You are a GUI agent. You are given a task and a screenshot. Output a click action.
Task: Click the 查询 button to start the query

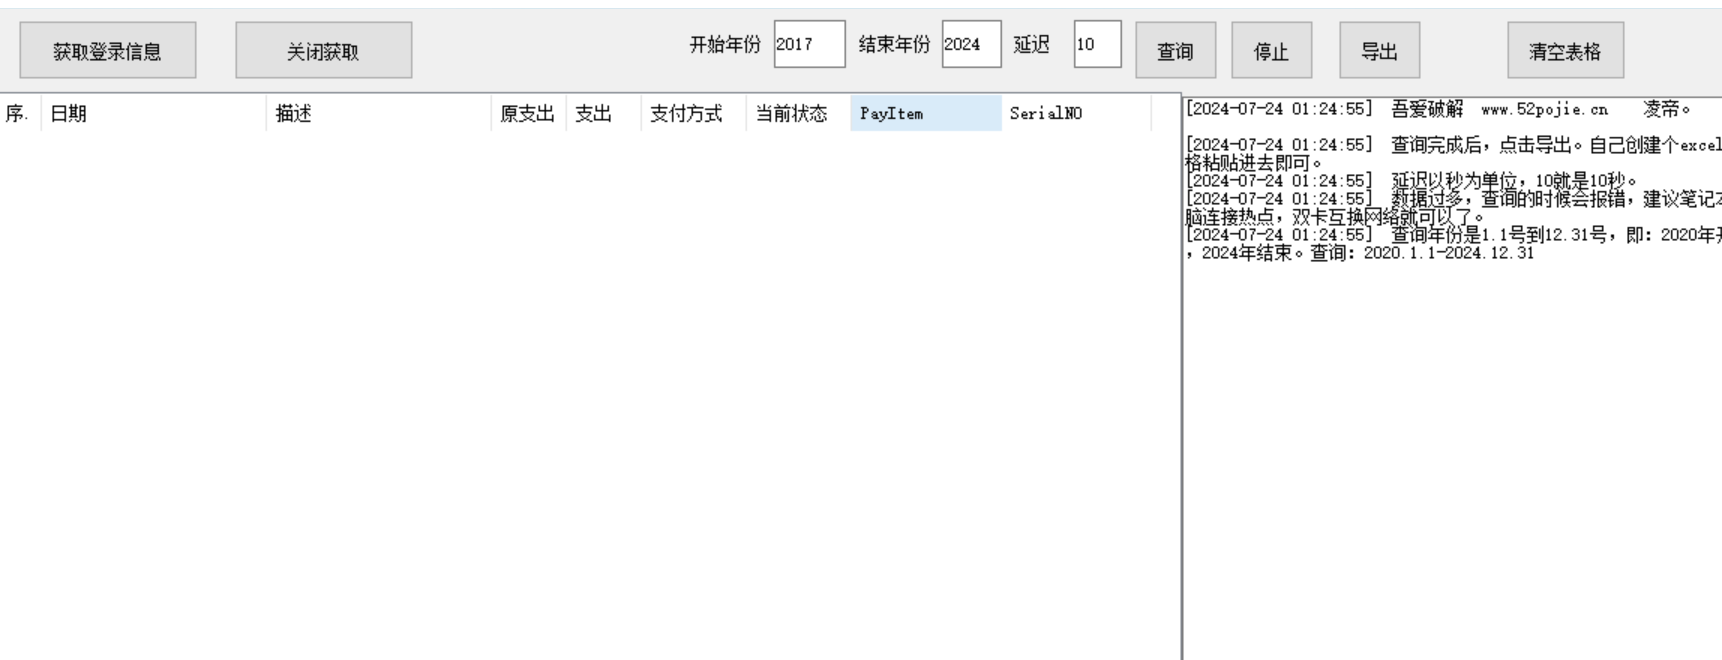point(1175,51)
